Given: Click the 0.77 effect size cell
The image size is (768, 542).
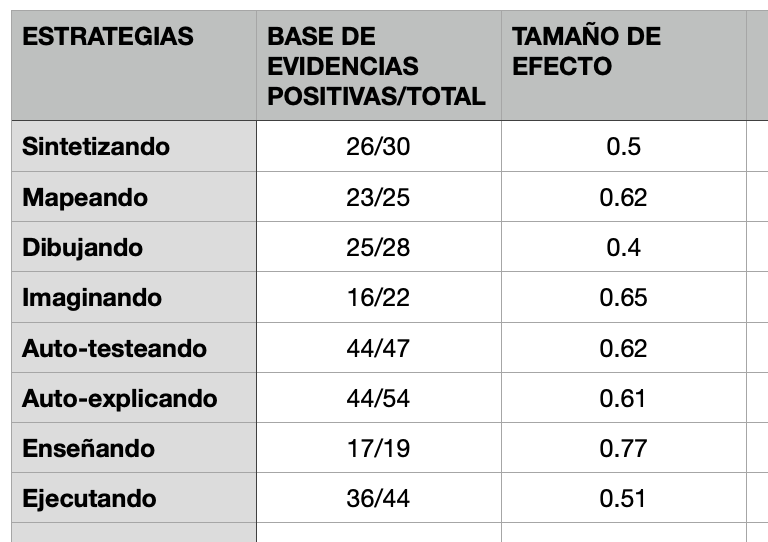Looking at the screenshot, I should click(623, 449).
